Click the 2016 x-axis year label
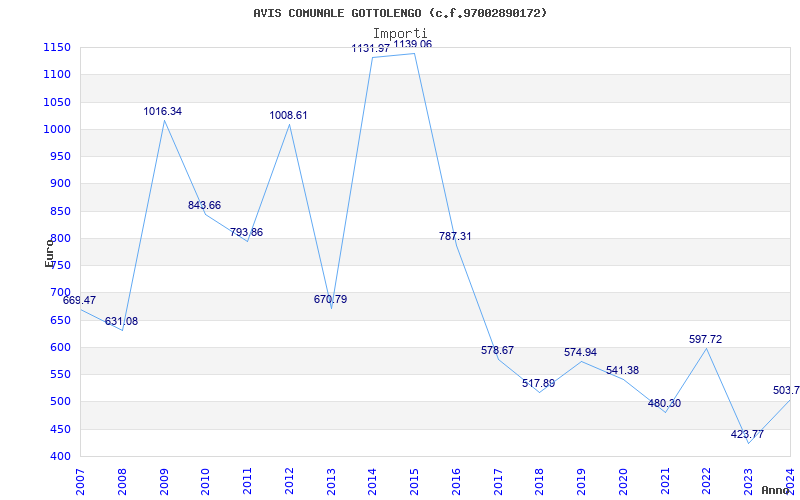This screenshot has height=500, width=800. point(456,482)
